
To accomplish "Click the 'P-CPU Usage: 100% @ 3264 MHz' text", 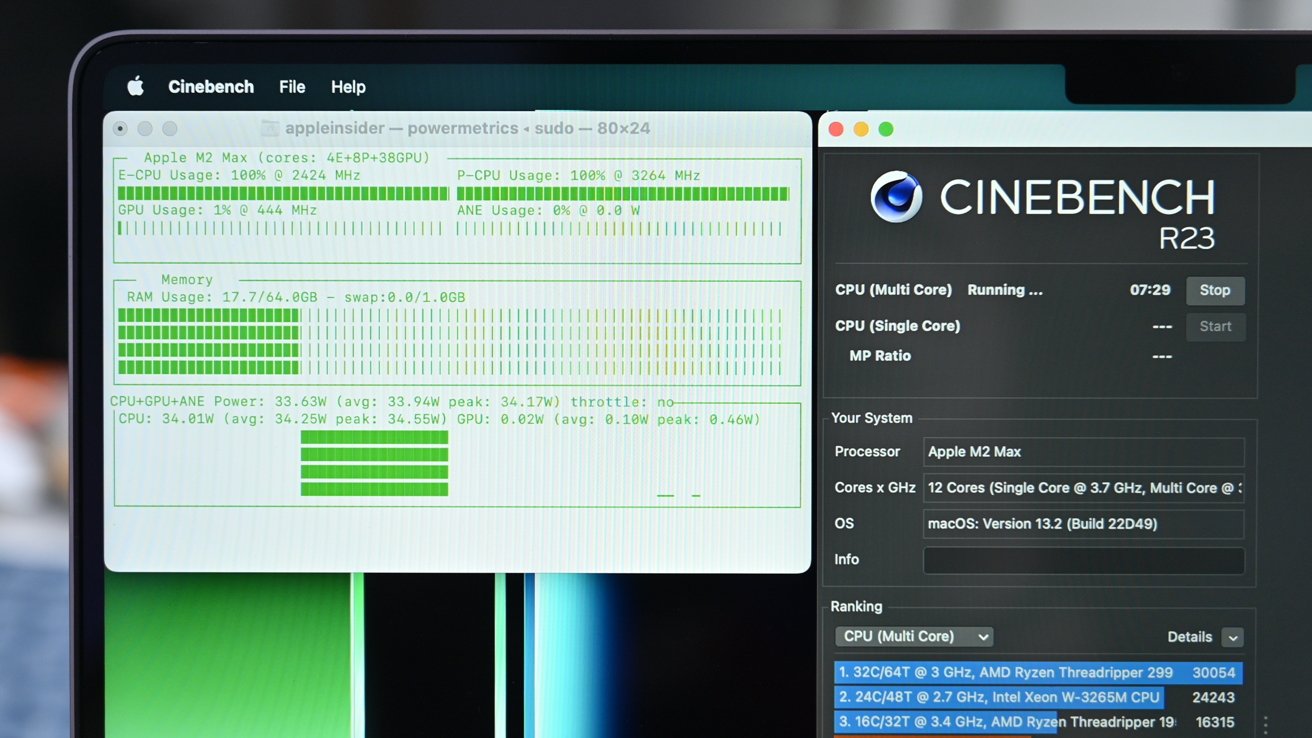I will (579, 175).
